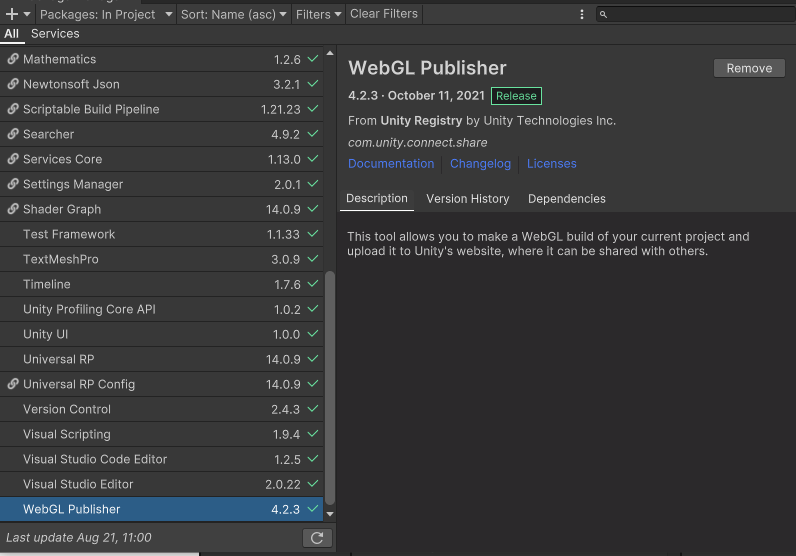
Task: Click the installed checkmark for Unity UI
Action: tap(313, 334)
